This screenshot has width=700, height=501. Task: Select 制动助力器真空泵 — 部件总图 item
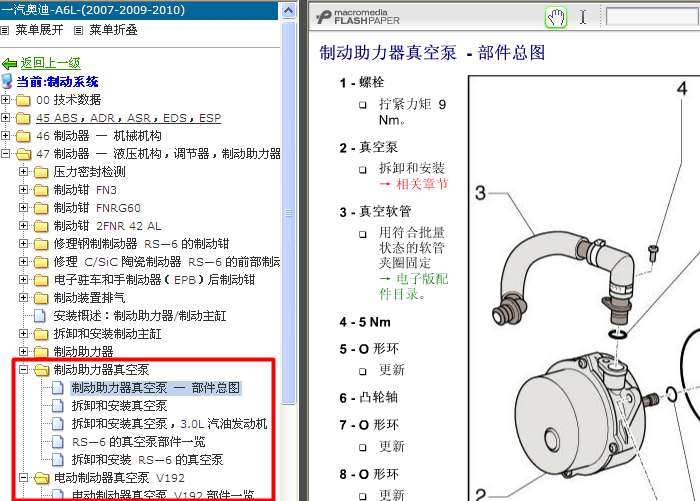(156, 388)
